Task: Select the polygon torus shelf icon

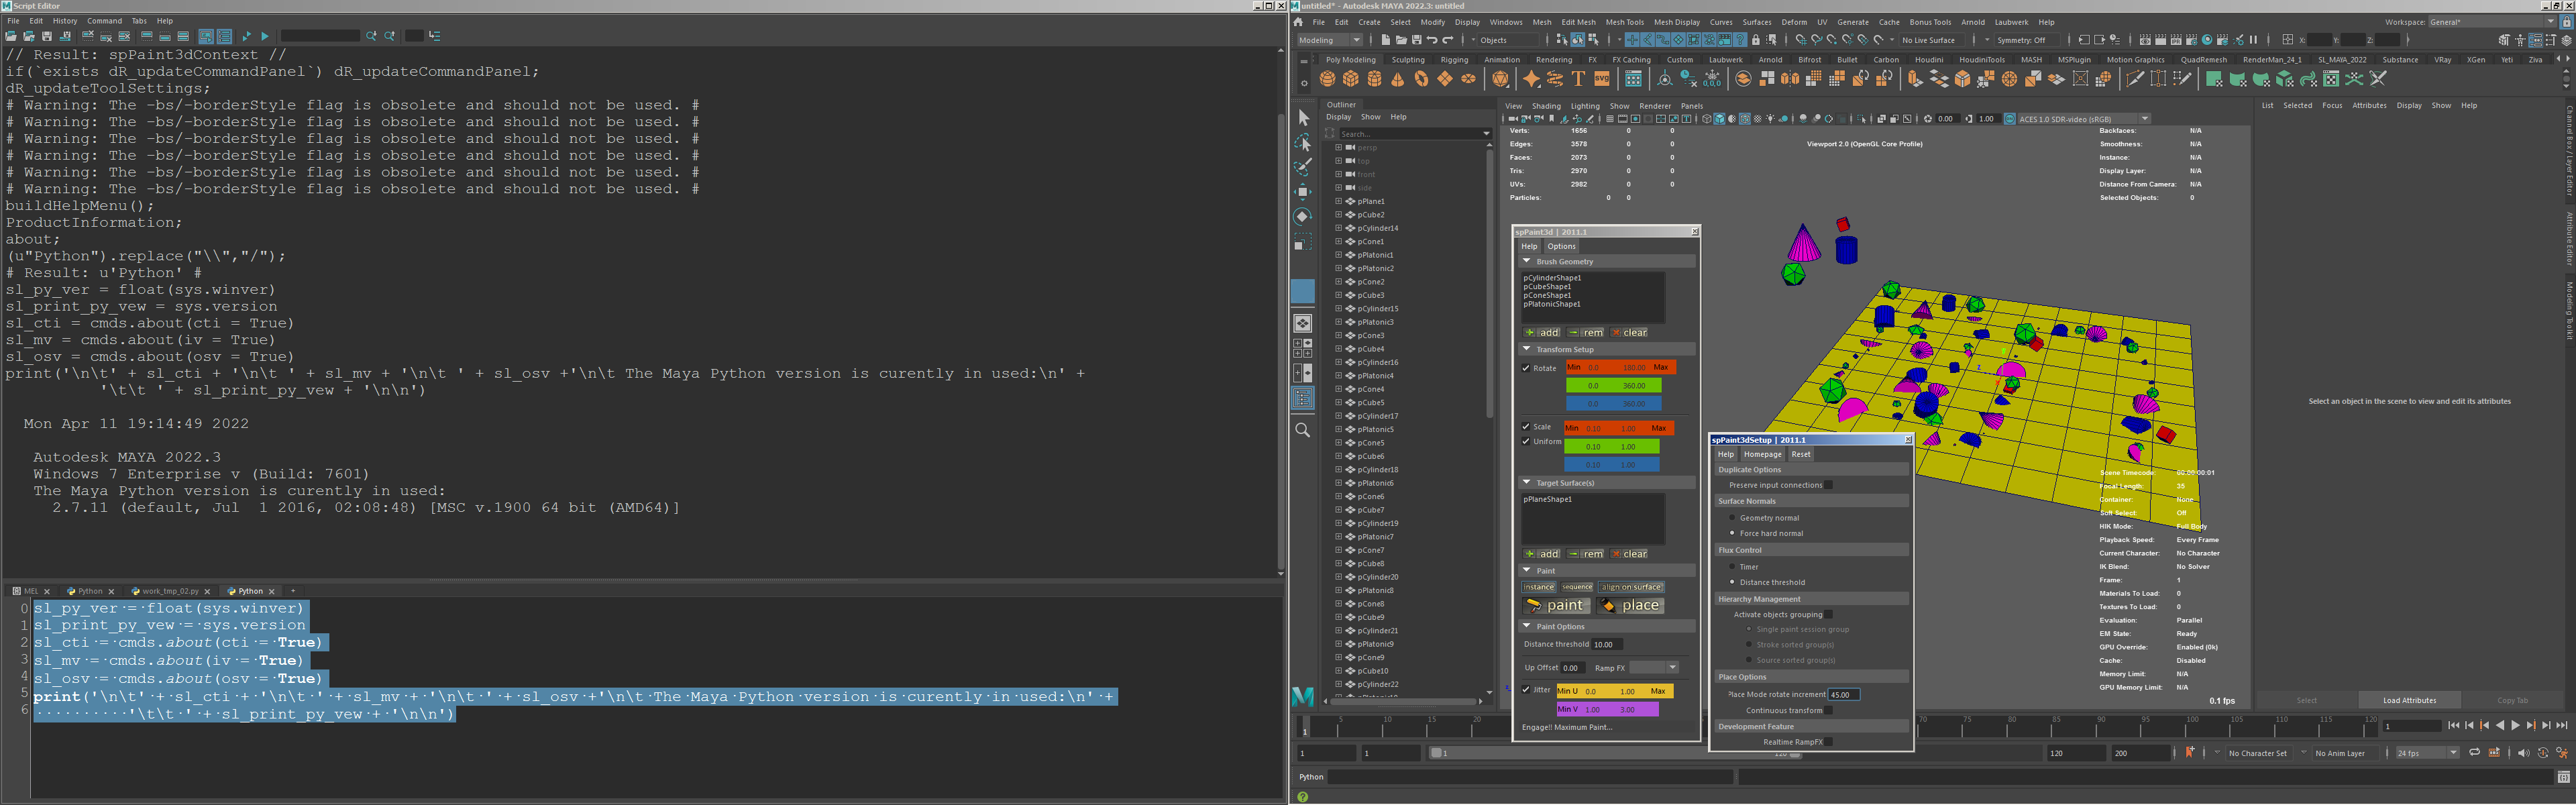Action: click(1421, 79)
